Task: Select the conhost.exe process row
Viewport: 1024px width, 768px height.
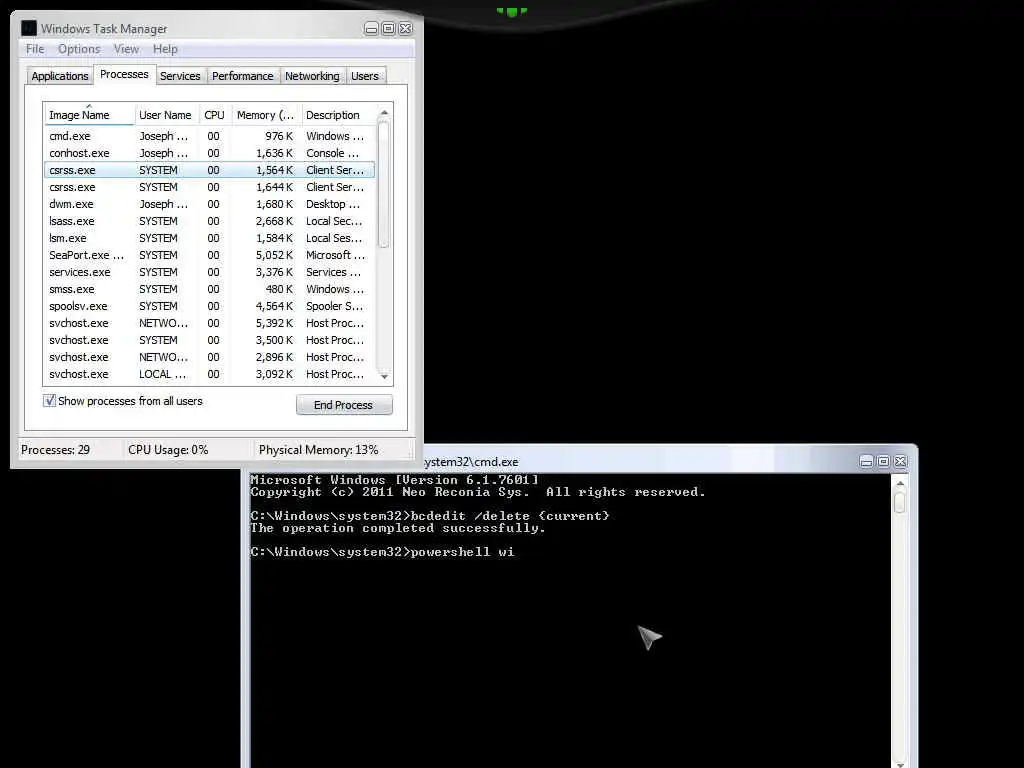Action: click(x=209, y=153)
